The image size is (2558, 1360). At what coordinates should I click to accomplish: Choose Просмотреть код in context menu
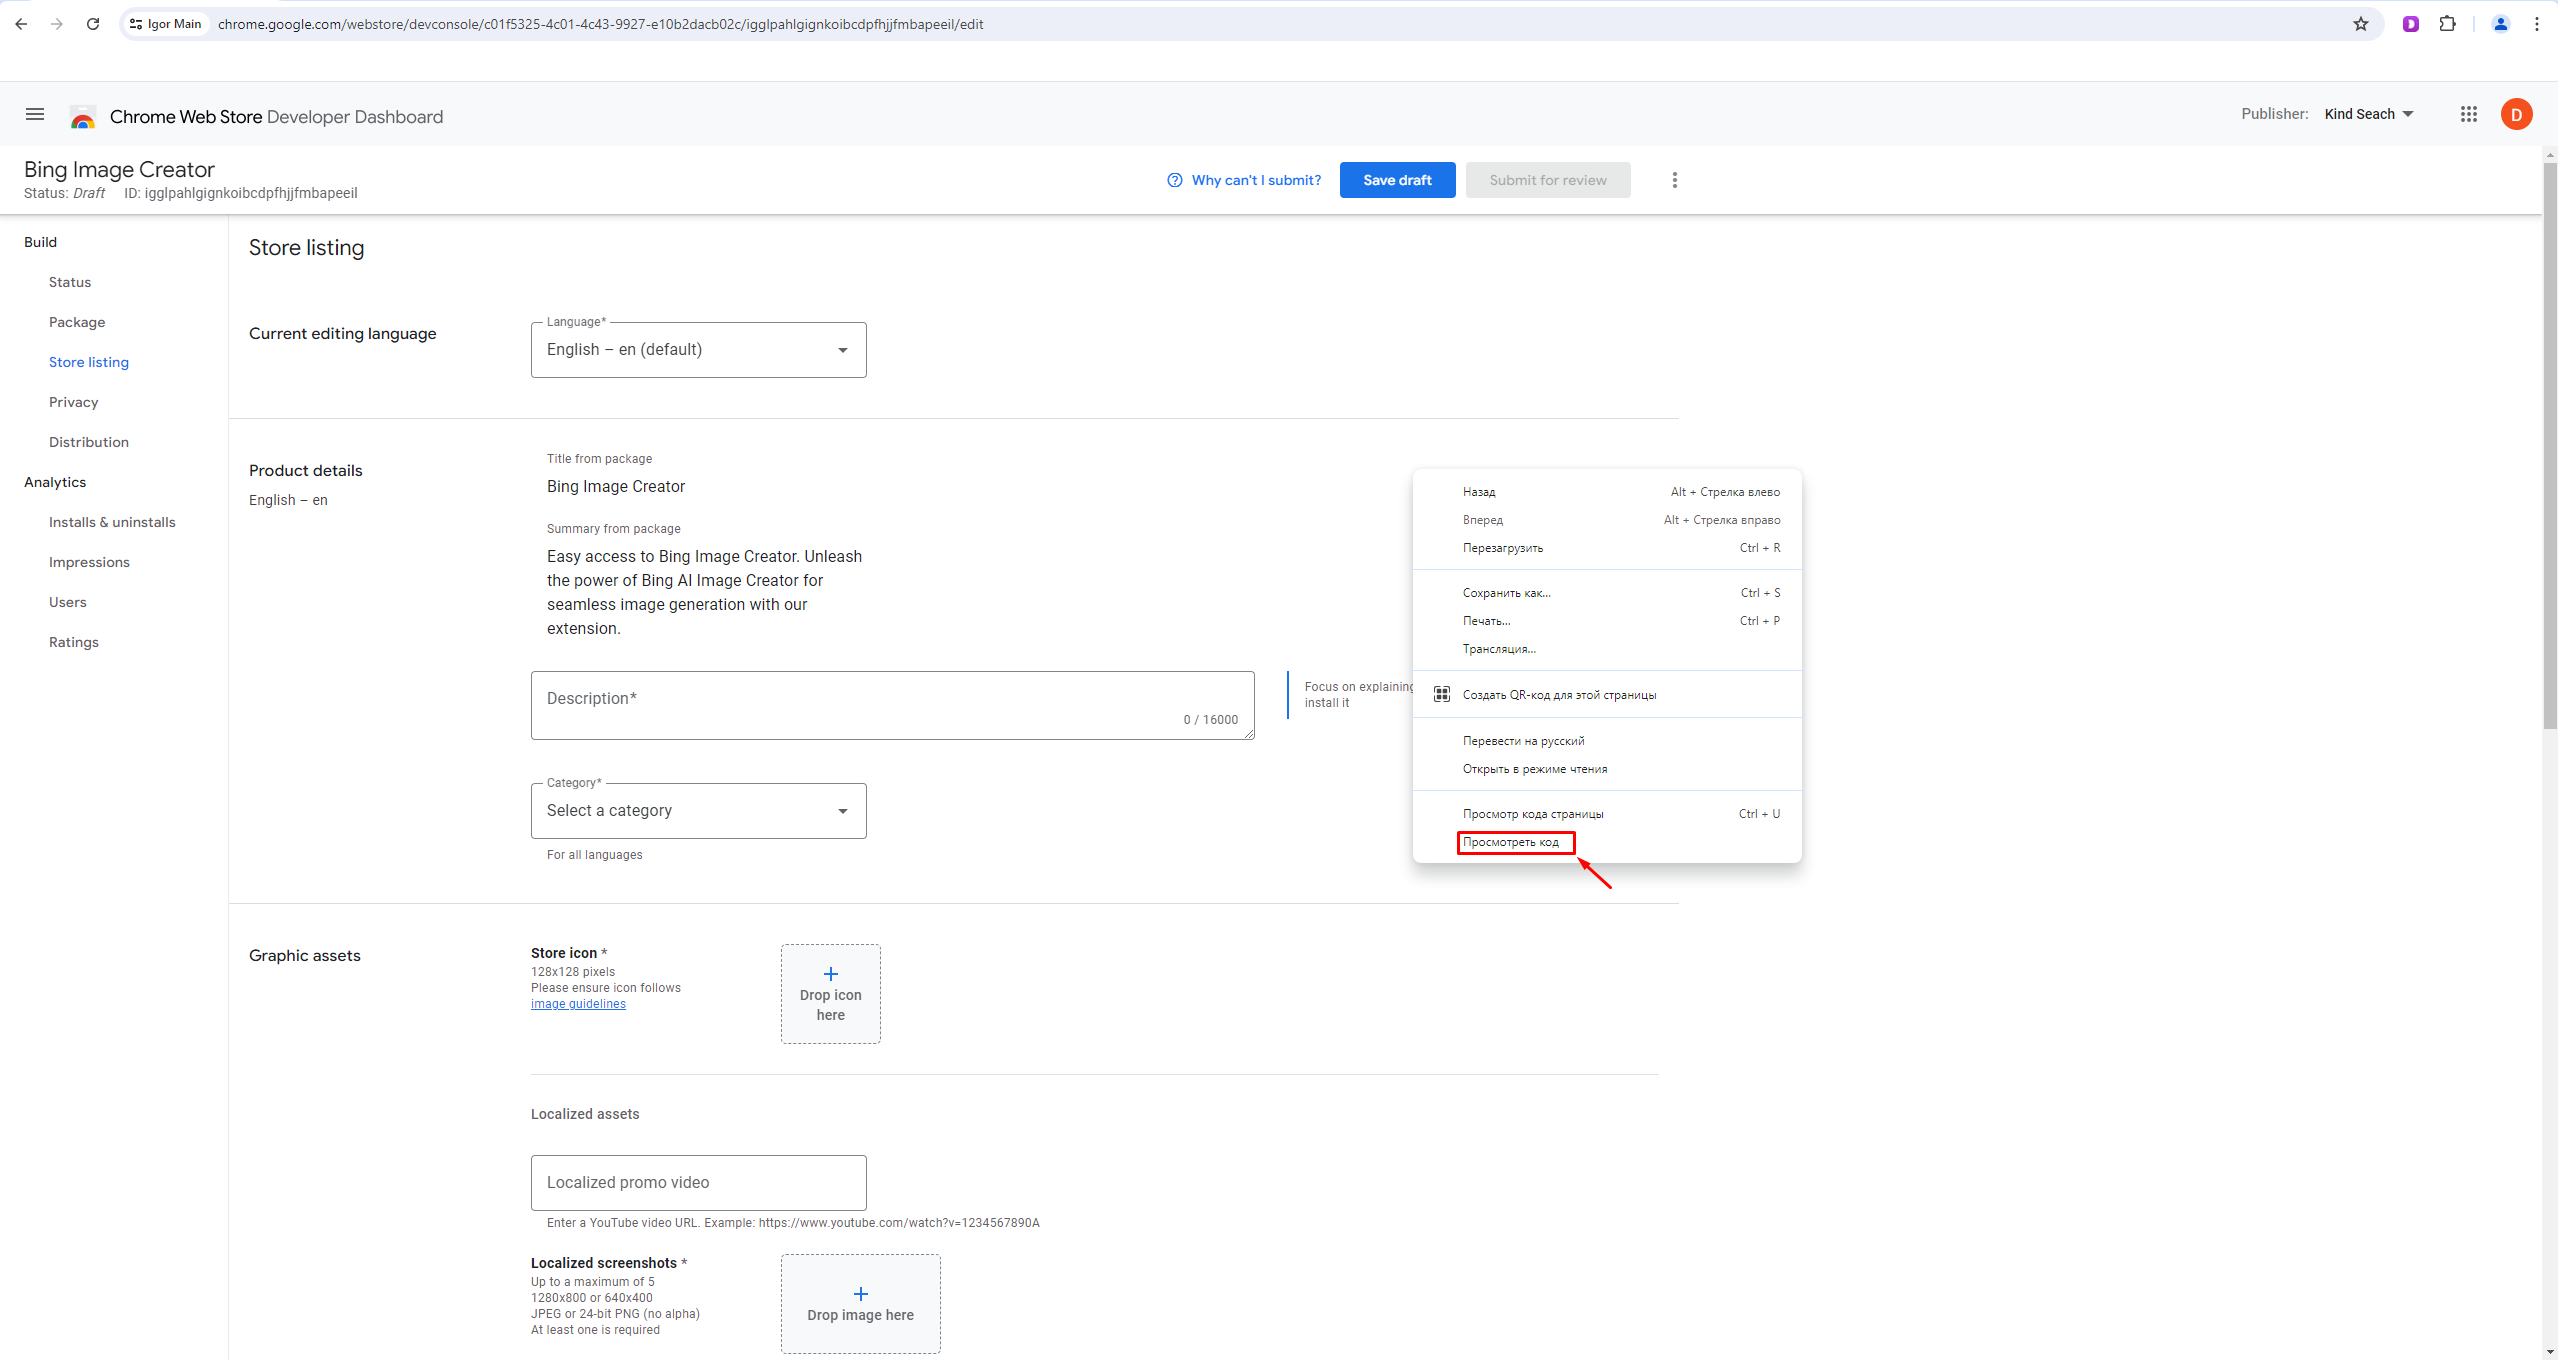coord(1511,842)
